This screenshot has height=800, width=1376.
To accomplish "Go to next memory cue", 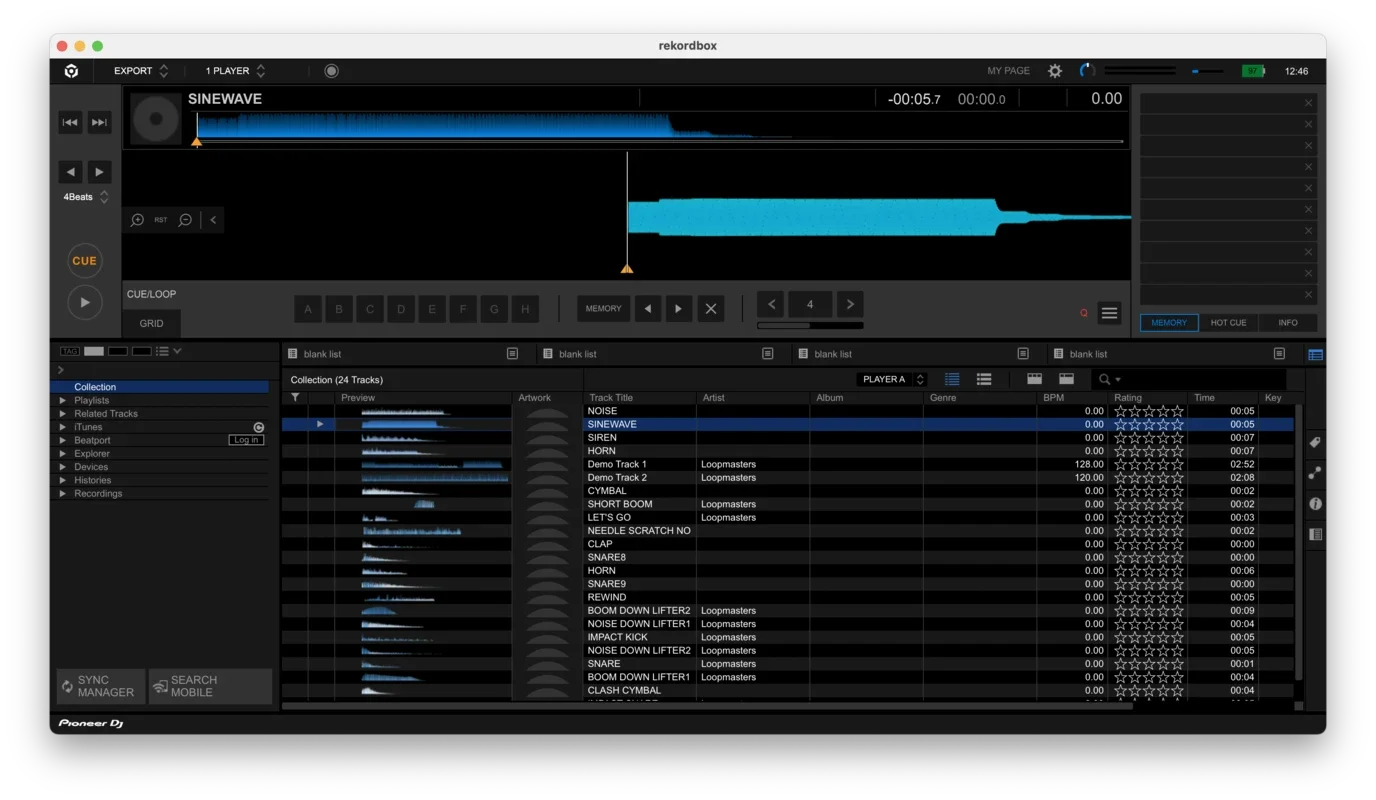I will pyautogui.click(x=678, y=309).
